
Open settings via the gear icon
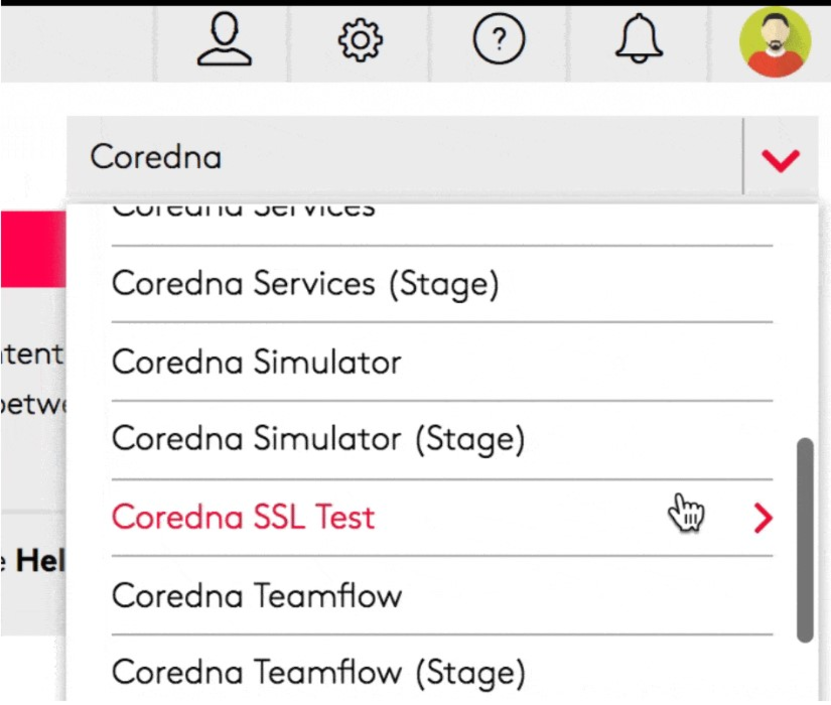click(360, 40)
